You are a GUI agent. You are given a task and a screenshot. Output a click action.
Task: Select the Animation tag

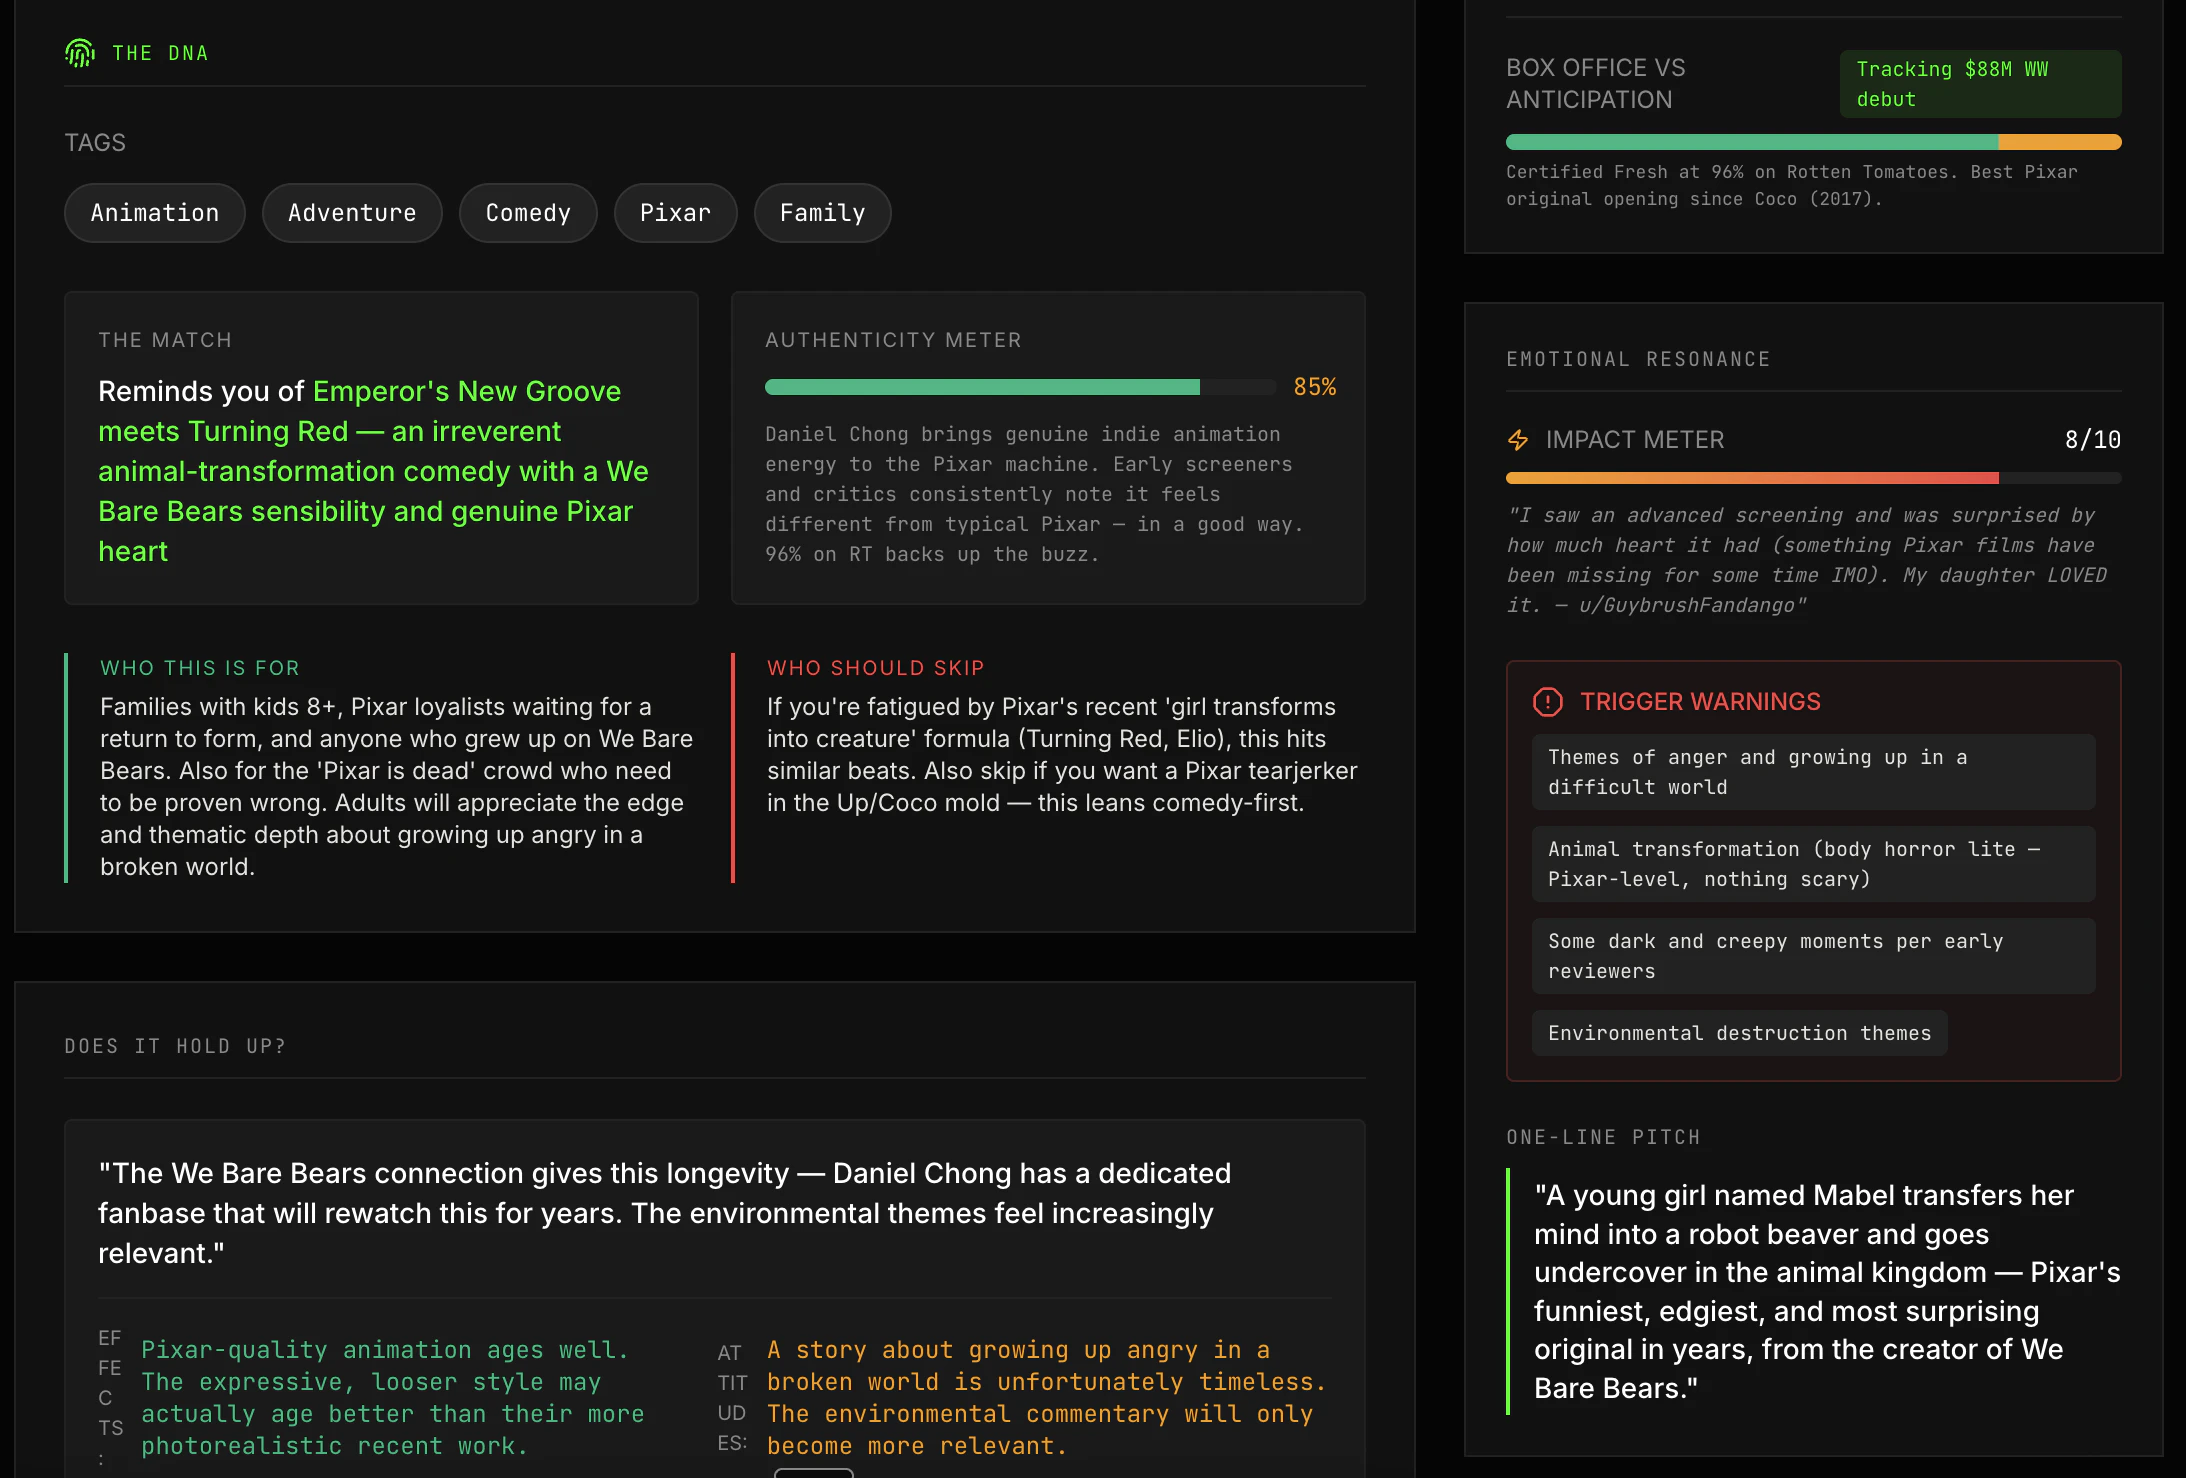tap(154, 212)
